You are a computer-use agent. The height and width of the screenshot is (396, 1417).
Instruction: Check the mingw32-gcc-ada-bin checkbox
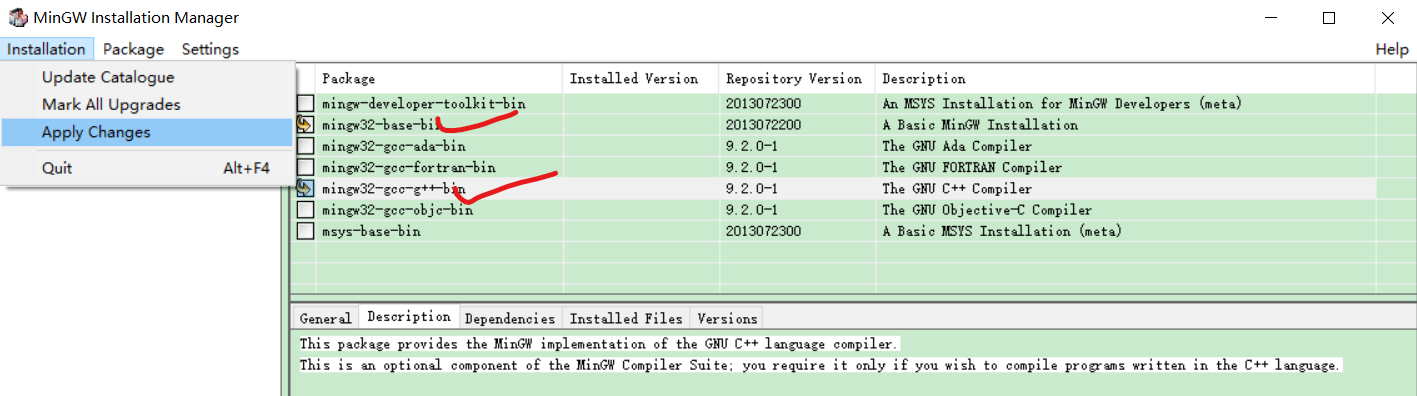[305, 146]
